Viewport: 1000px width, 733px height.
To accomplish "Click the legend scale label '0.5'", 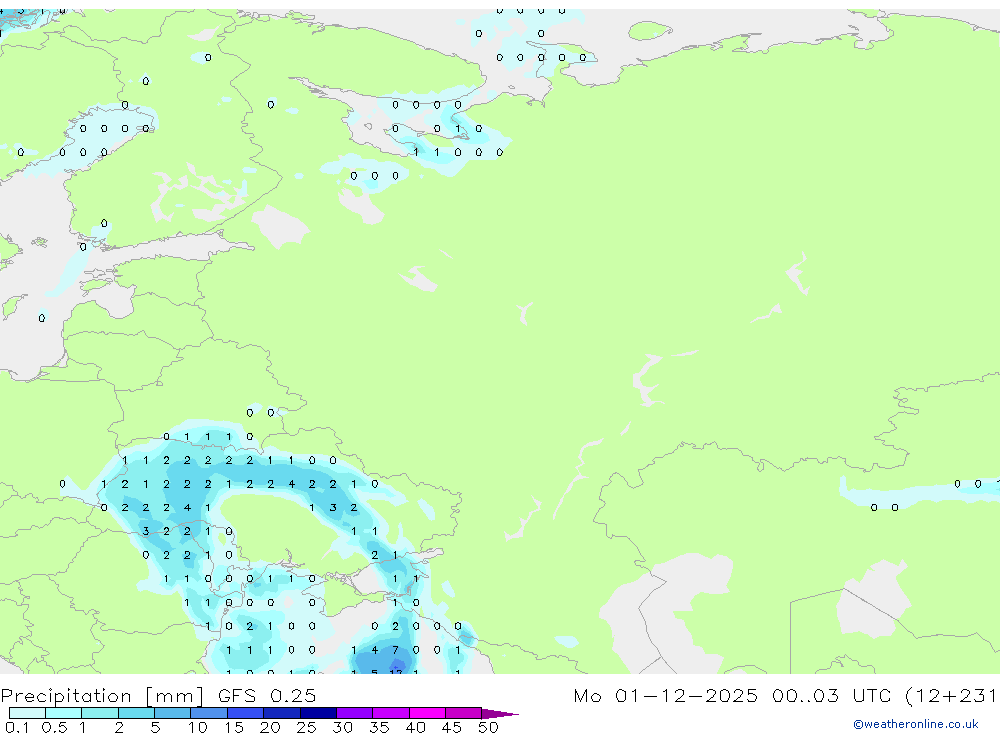I will (54, 727).
